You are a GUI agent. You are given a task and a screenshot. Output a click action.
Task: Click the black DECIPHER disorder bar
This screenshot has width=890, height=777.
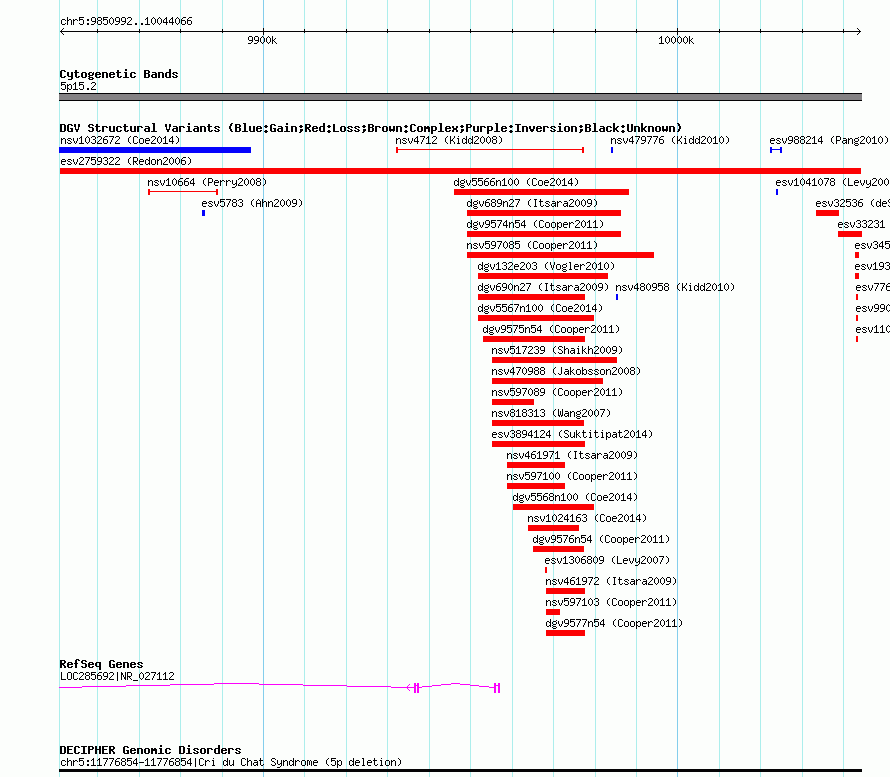[x=460, y=771]
